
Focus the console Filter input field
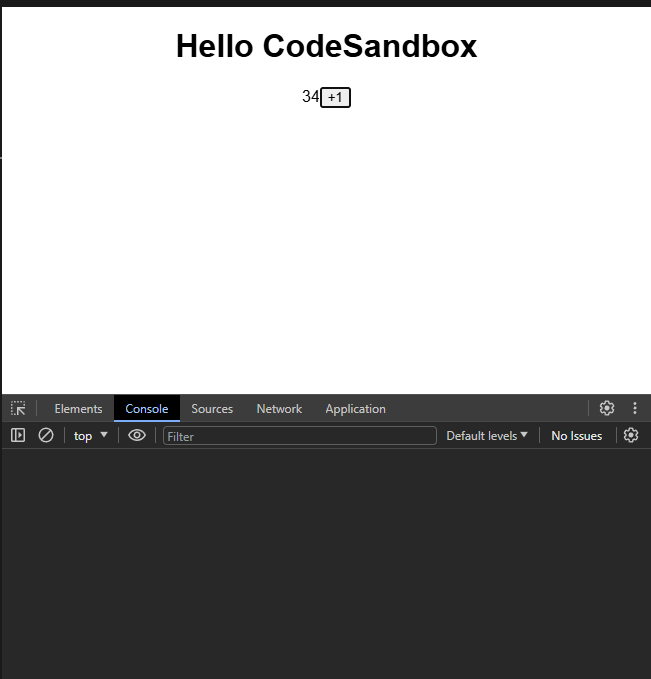(299, 436)
